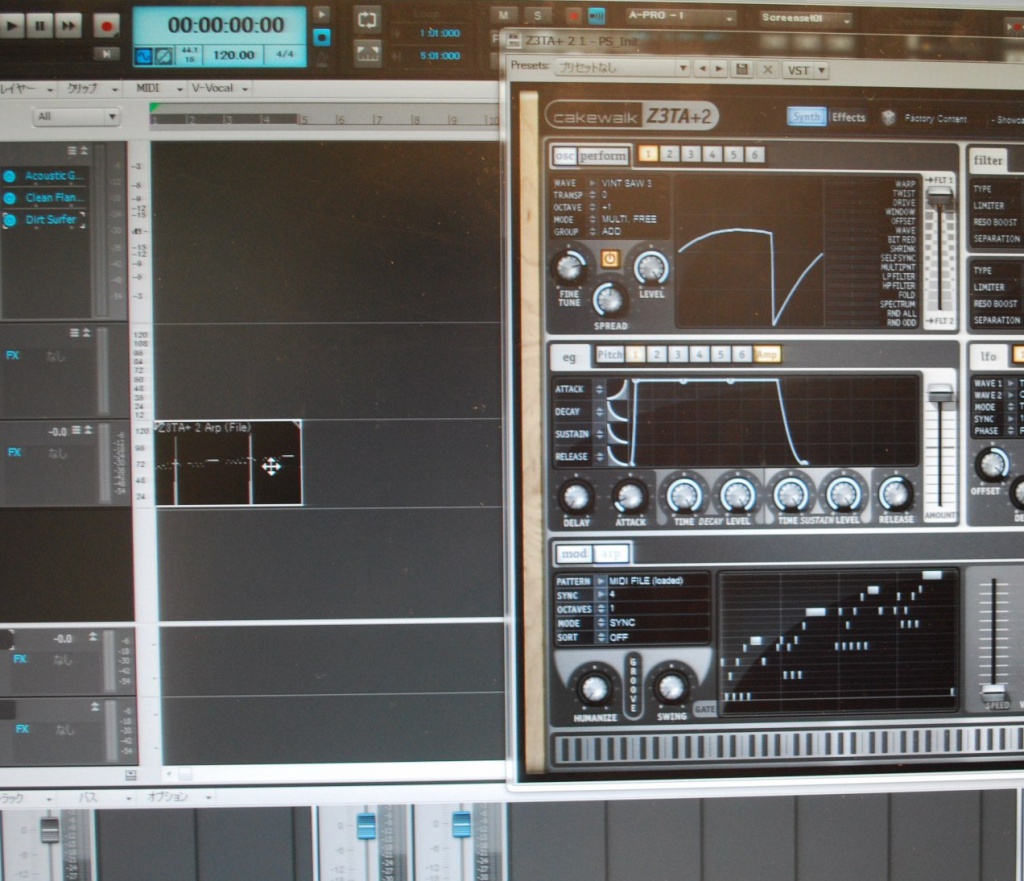Click the Effects page button
The height and width of the screenshot is (881, 1024).
848,118
